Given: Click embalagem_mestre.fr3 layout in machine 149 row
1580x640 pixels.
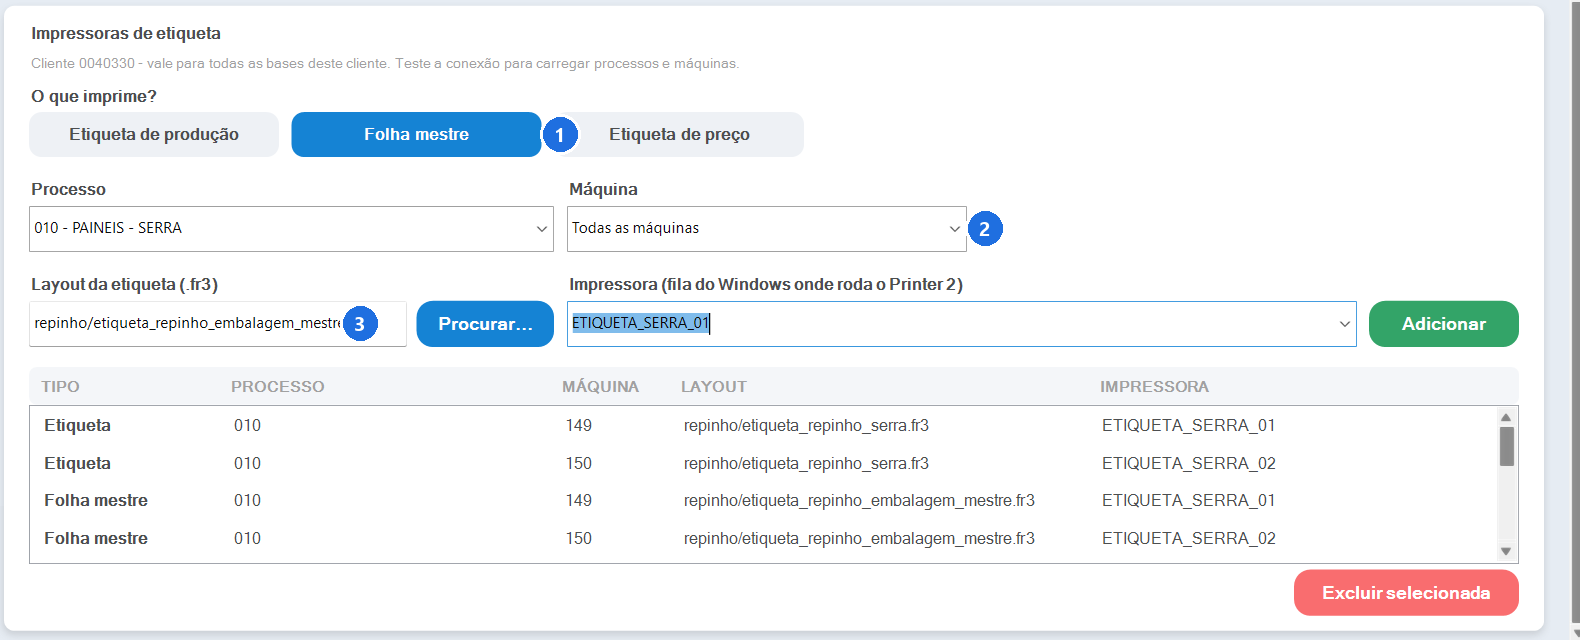Looking at the screenshot, I should (859, 501).
